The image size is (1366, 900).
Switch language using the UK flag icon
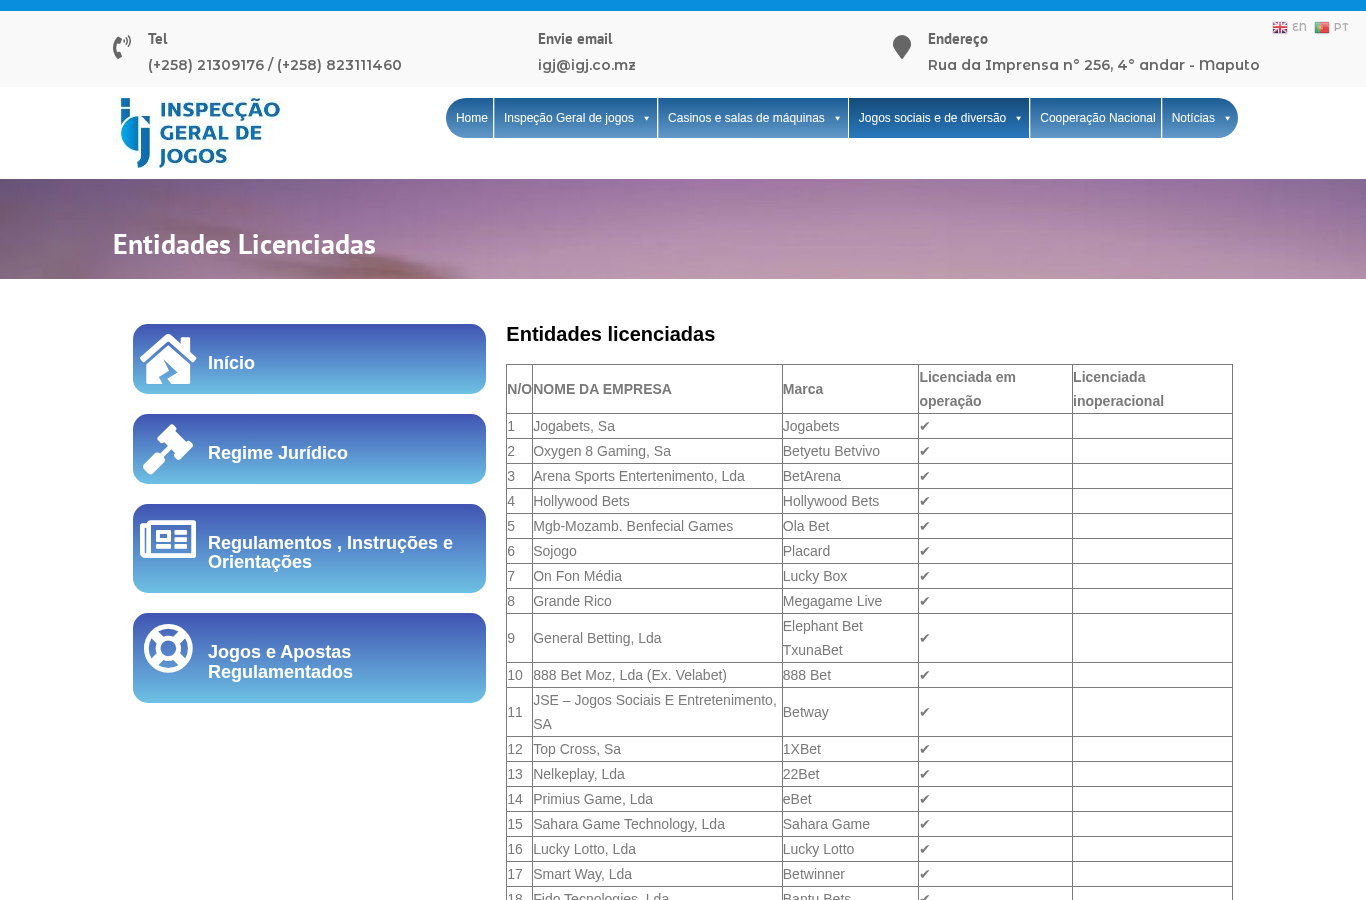click(x=1279, y=28)
